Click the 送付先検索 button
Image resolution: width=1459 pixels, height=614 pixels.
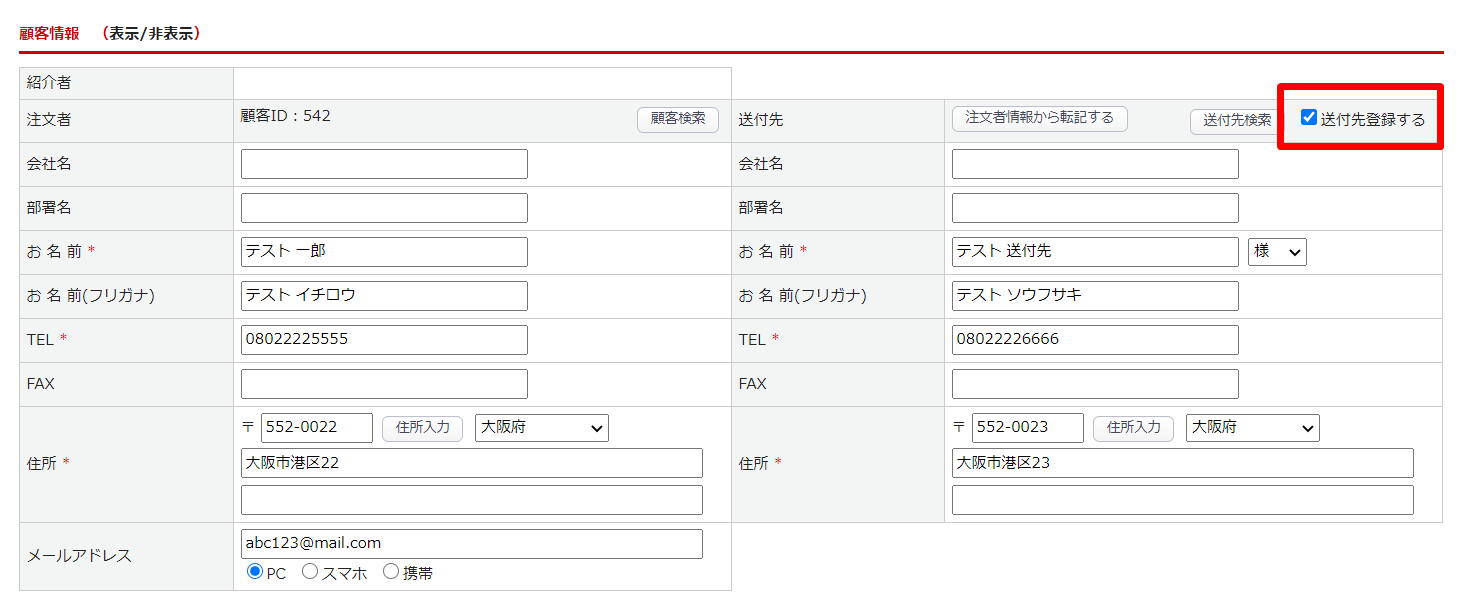click(1236, 121)
